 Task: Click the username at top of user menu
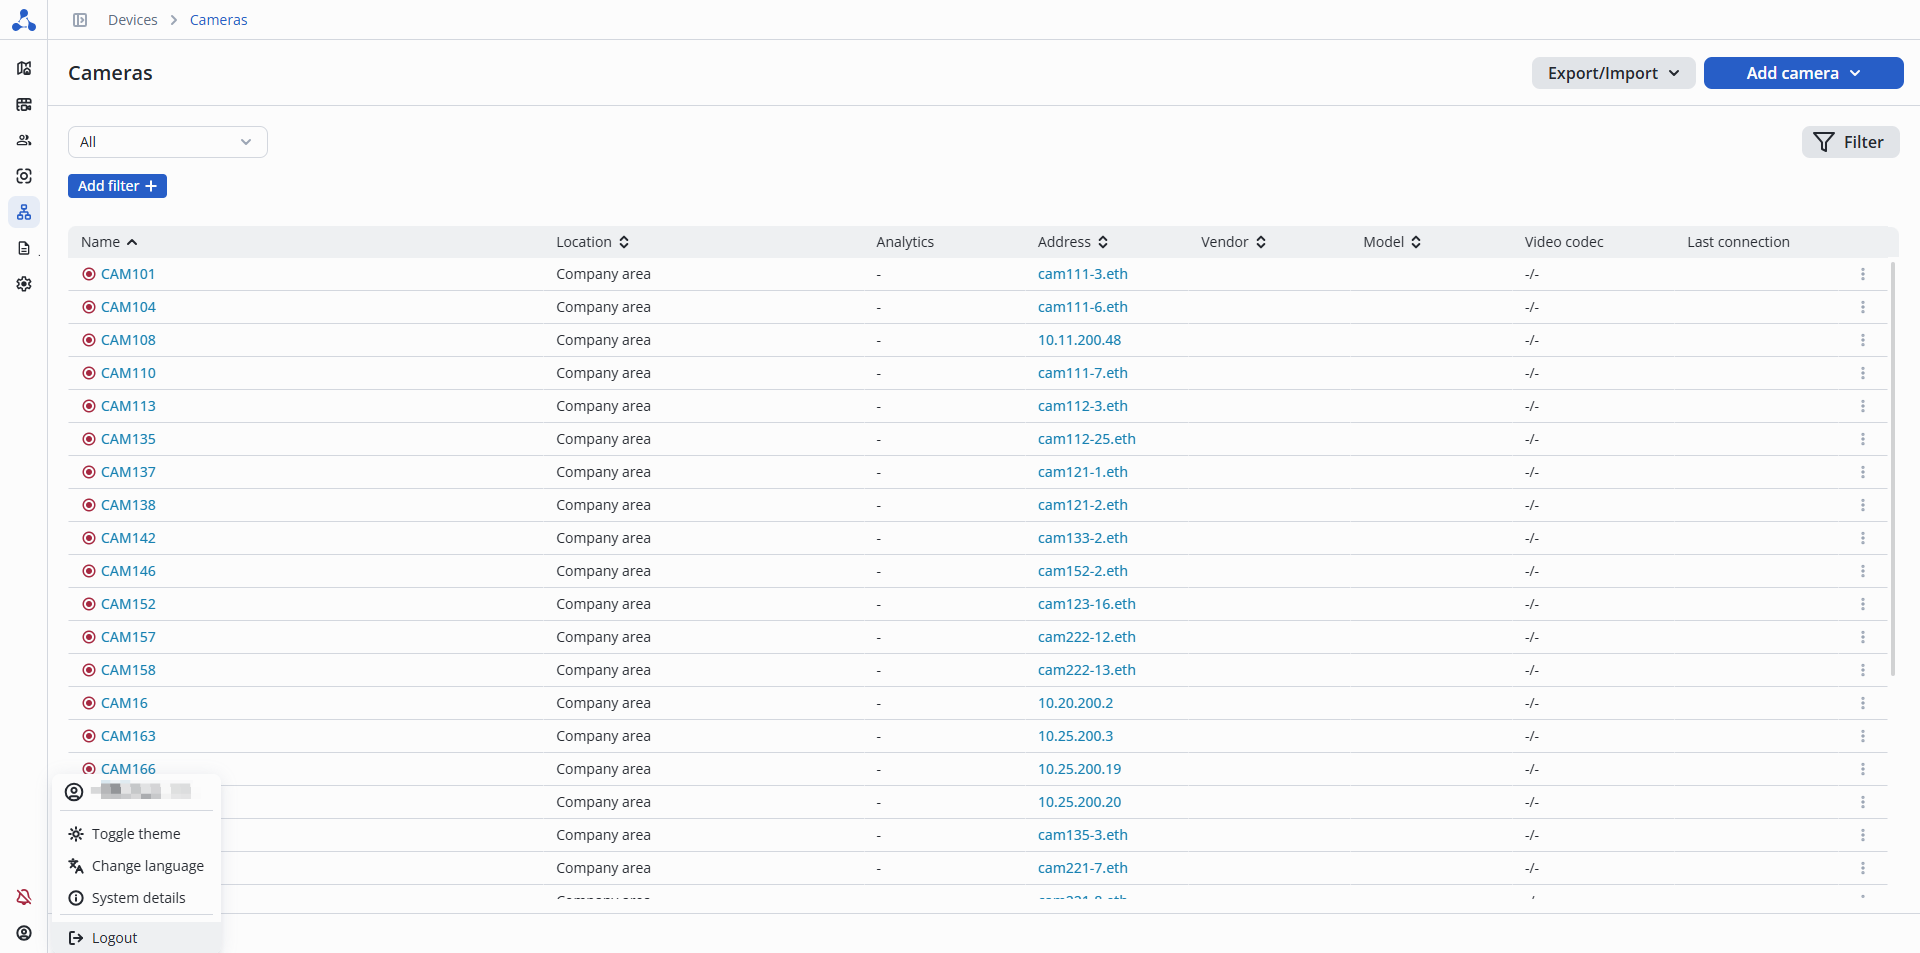pyautogui.click(x=141, y=791)
